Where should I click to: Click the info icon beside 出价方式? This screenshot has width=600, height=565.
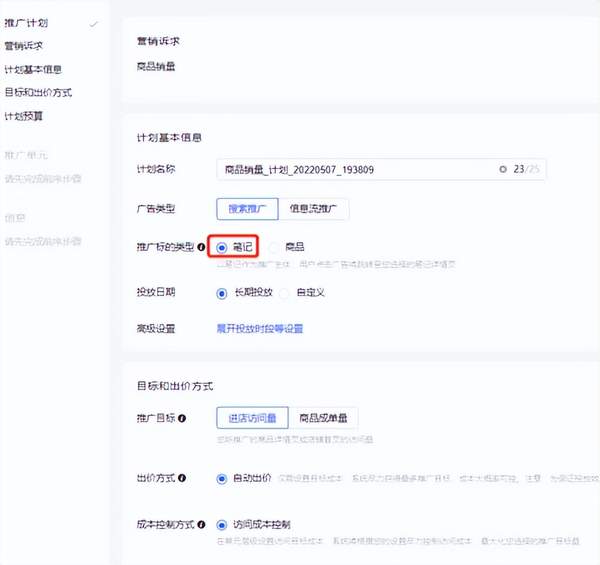pyautogui.click(x=182, y=479)
